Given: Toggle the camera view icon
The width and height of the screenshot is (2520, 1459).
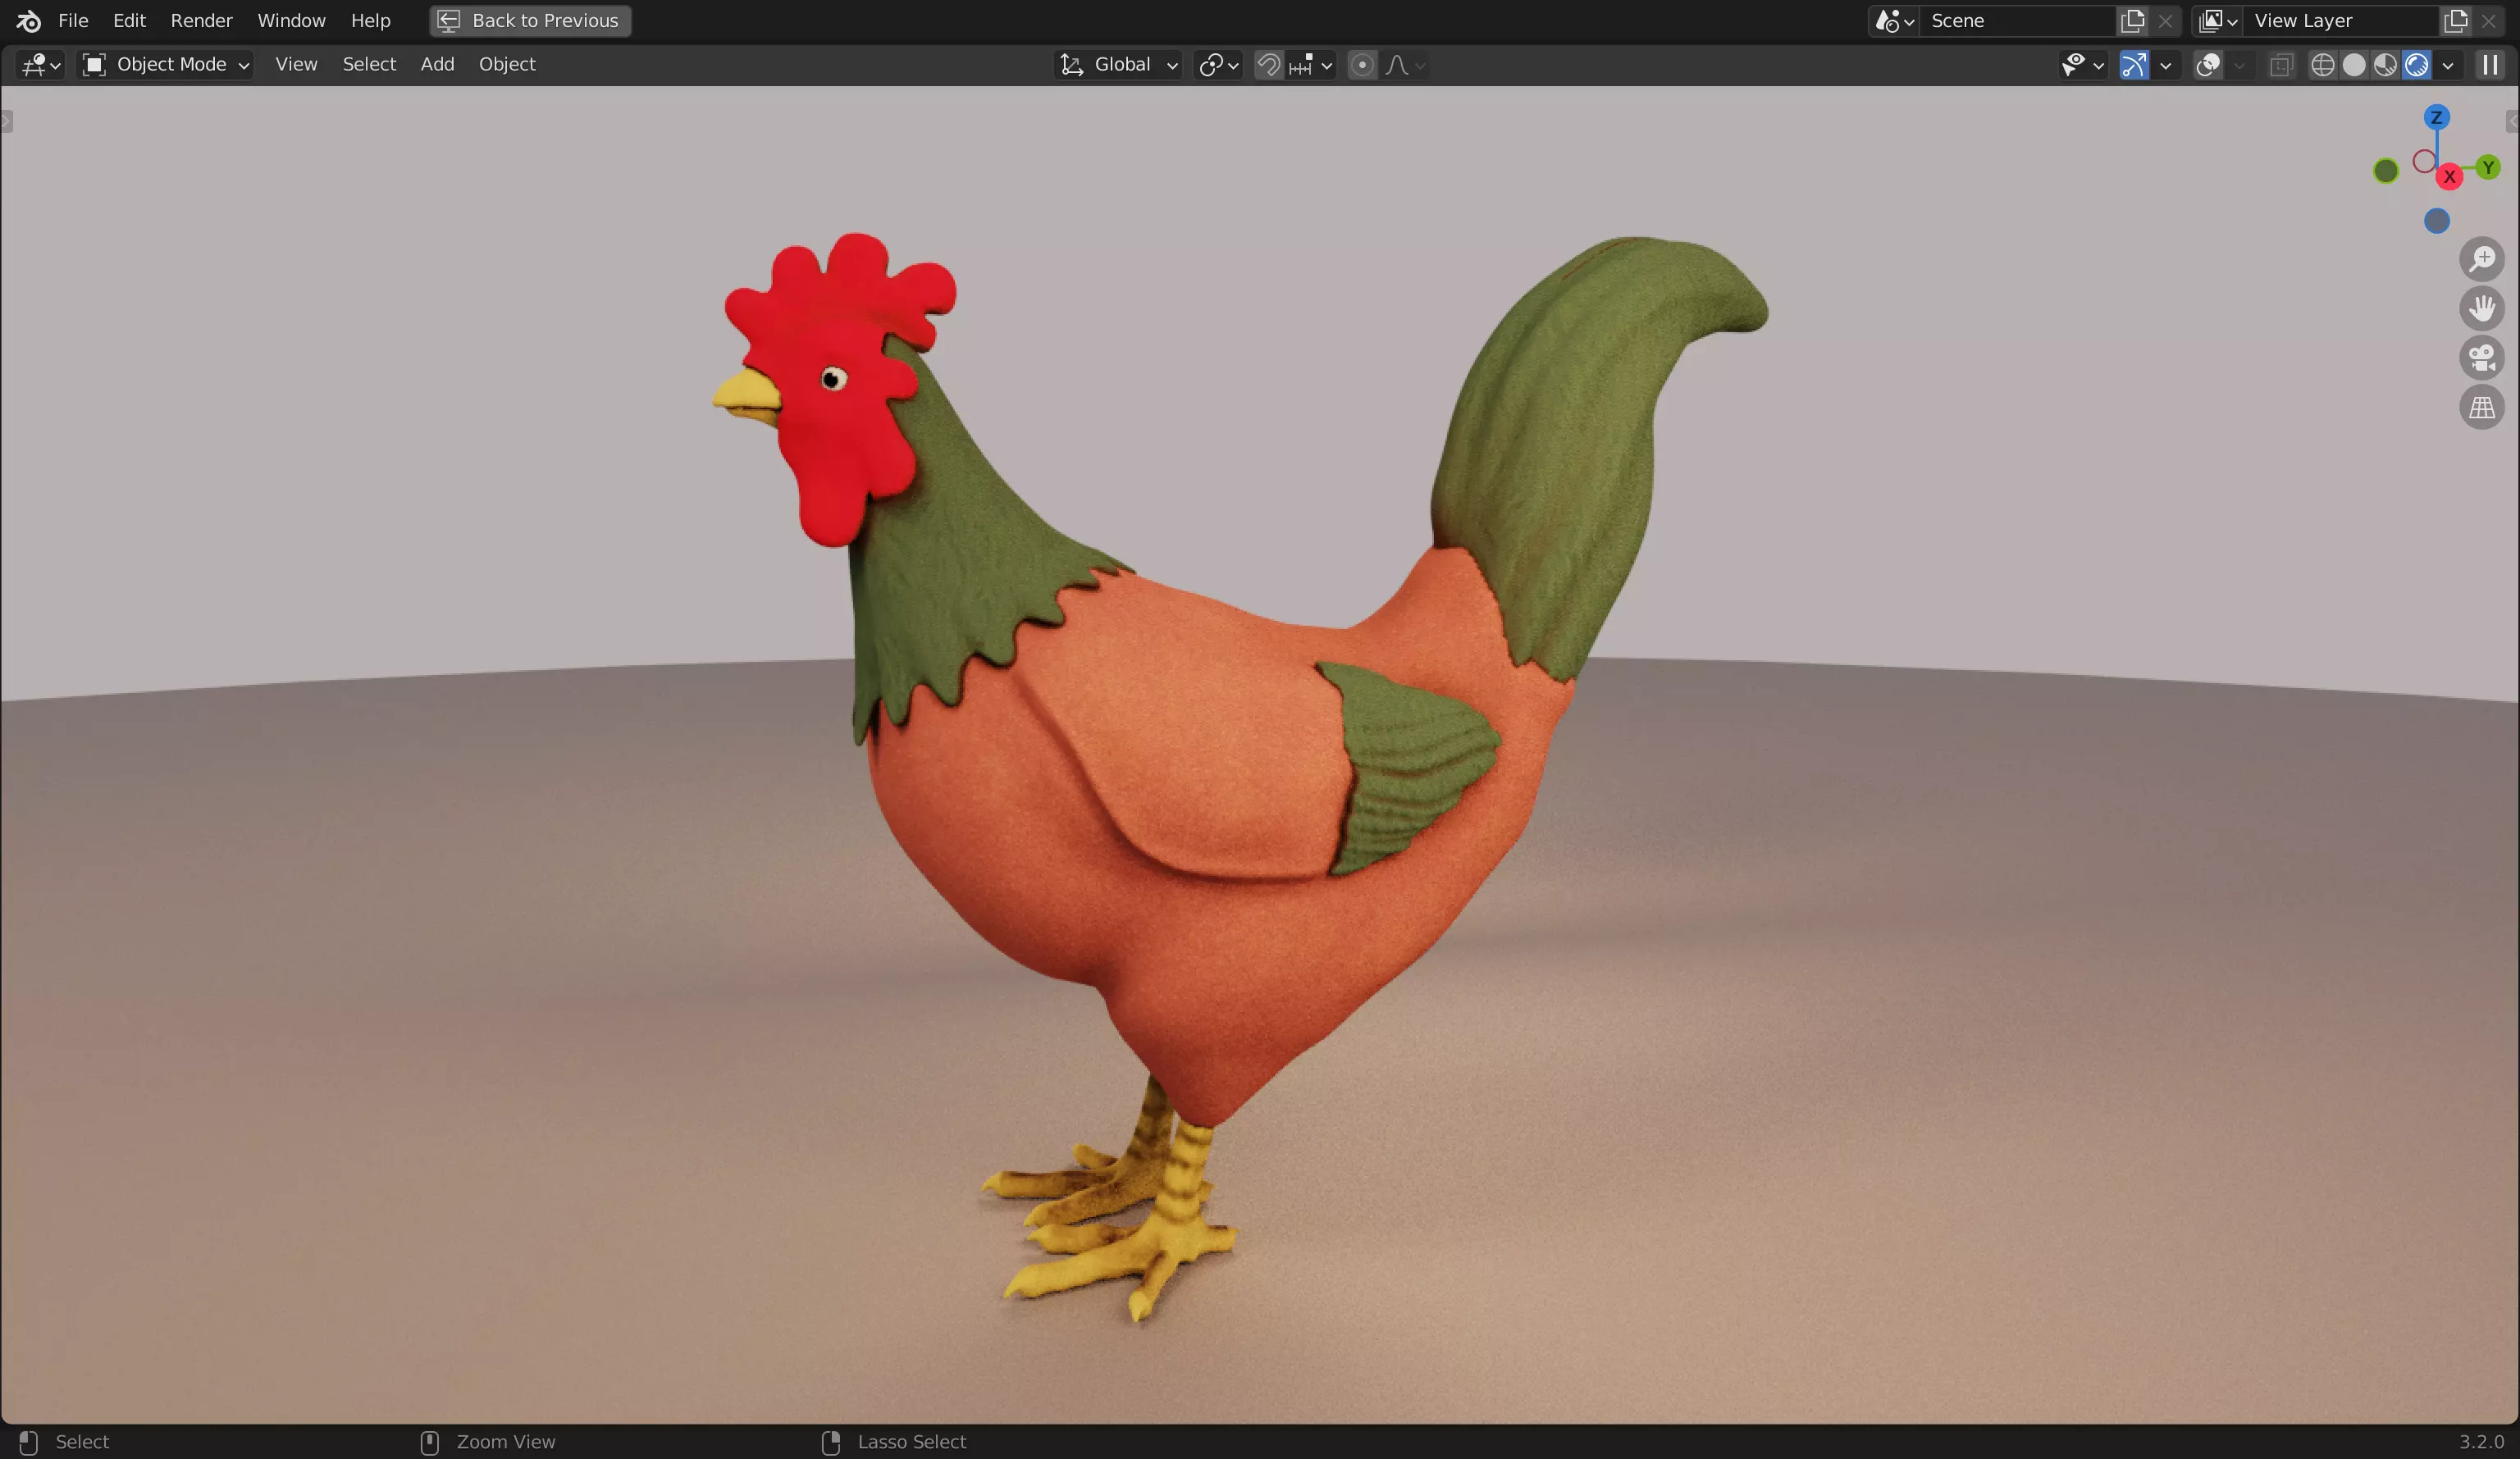Looking at the screenshot, I should click(2482, 358).
